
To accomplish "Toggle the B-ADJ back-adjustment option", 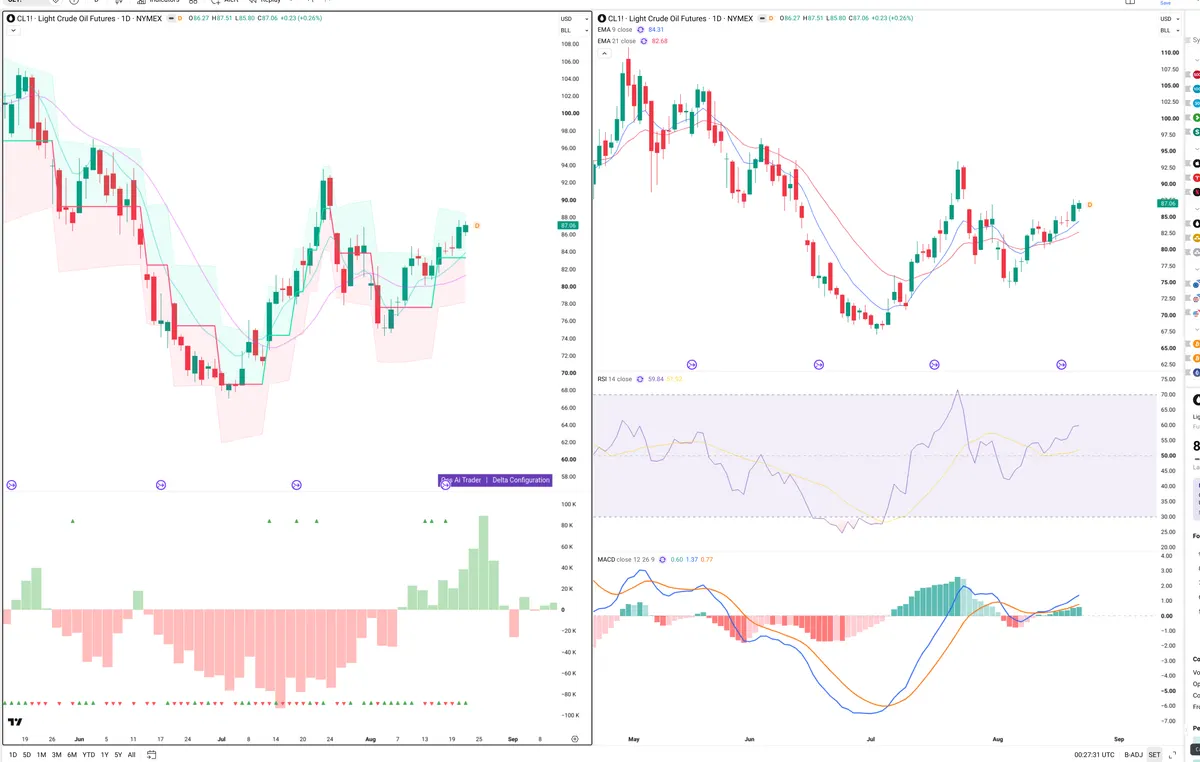I will tap(1133, 755).
